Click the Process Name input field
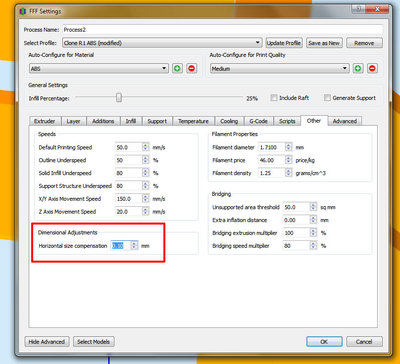The height and width of the screenshot is (364, 400). (222, 30)
